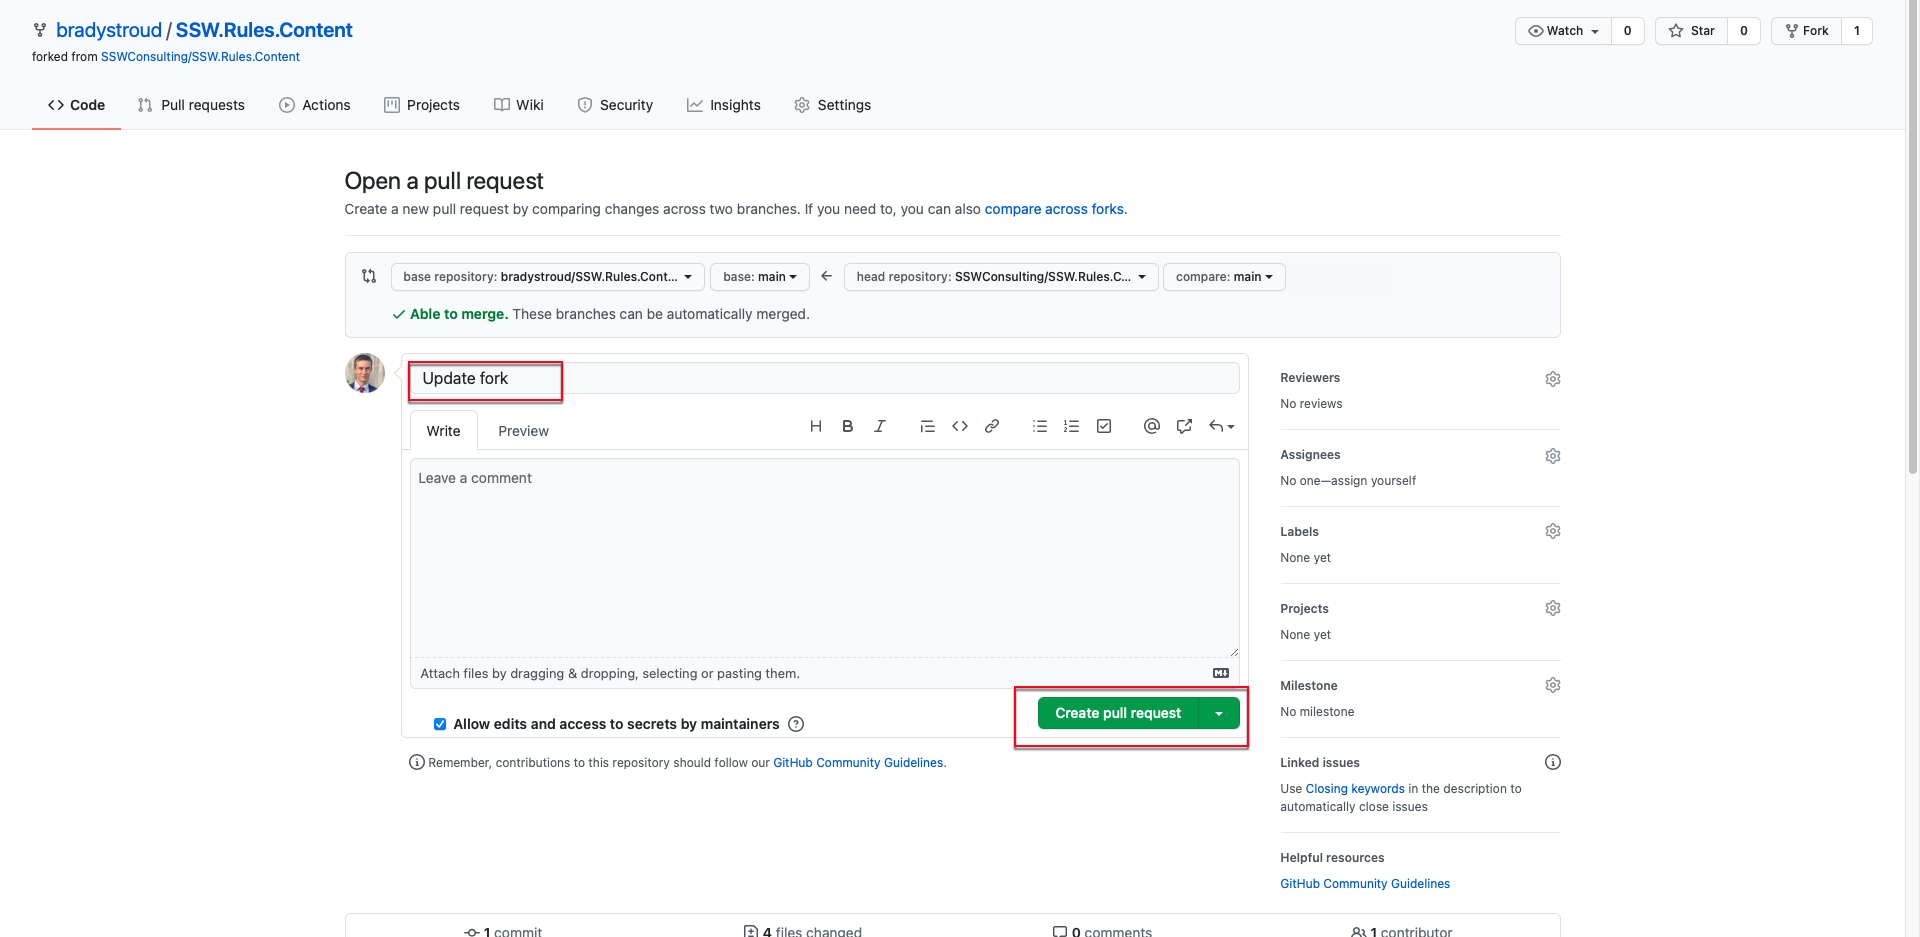Open bradystroud user profile link

tap(109, 30)
